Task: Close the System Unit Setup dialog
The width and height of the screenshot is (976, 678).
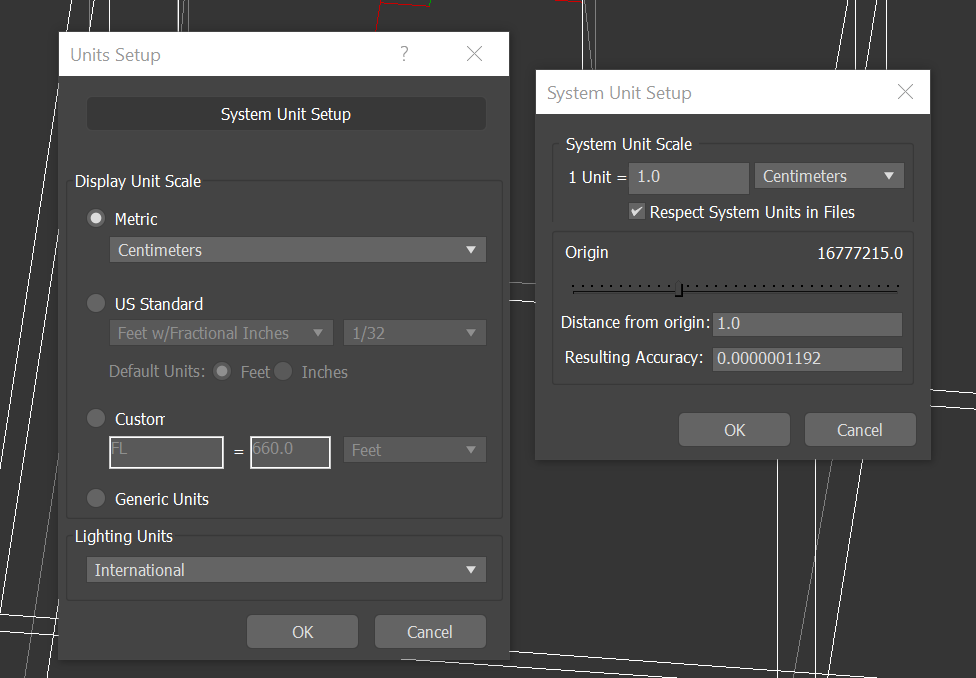Action: point(906,92)
